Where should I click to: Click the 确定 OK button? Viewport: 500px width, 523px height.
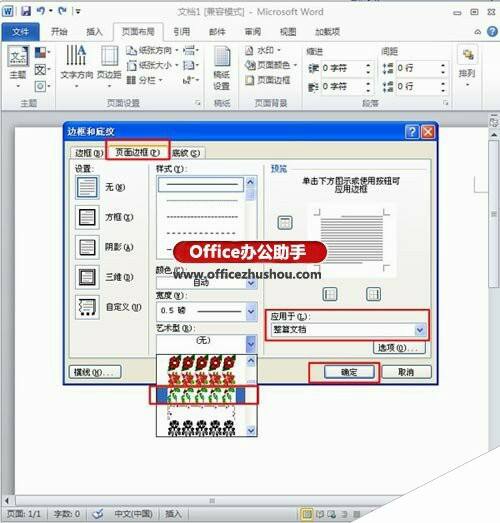pyautogui.click(x=349, y=372)
